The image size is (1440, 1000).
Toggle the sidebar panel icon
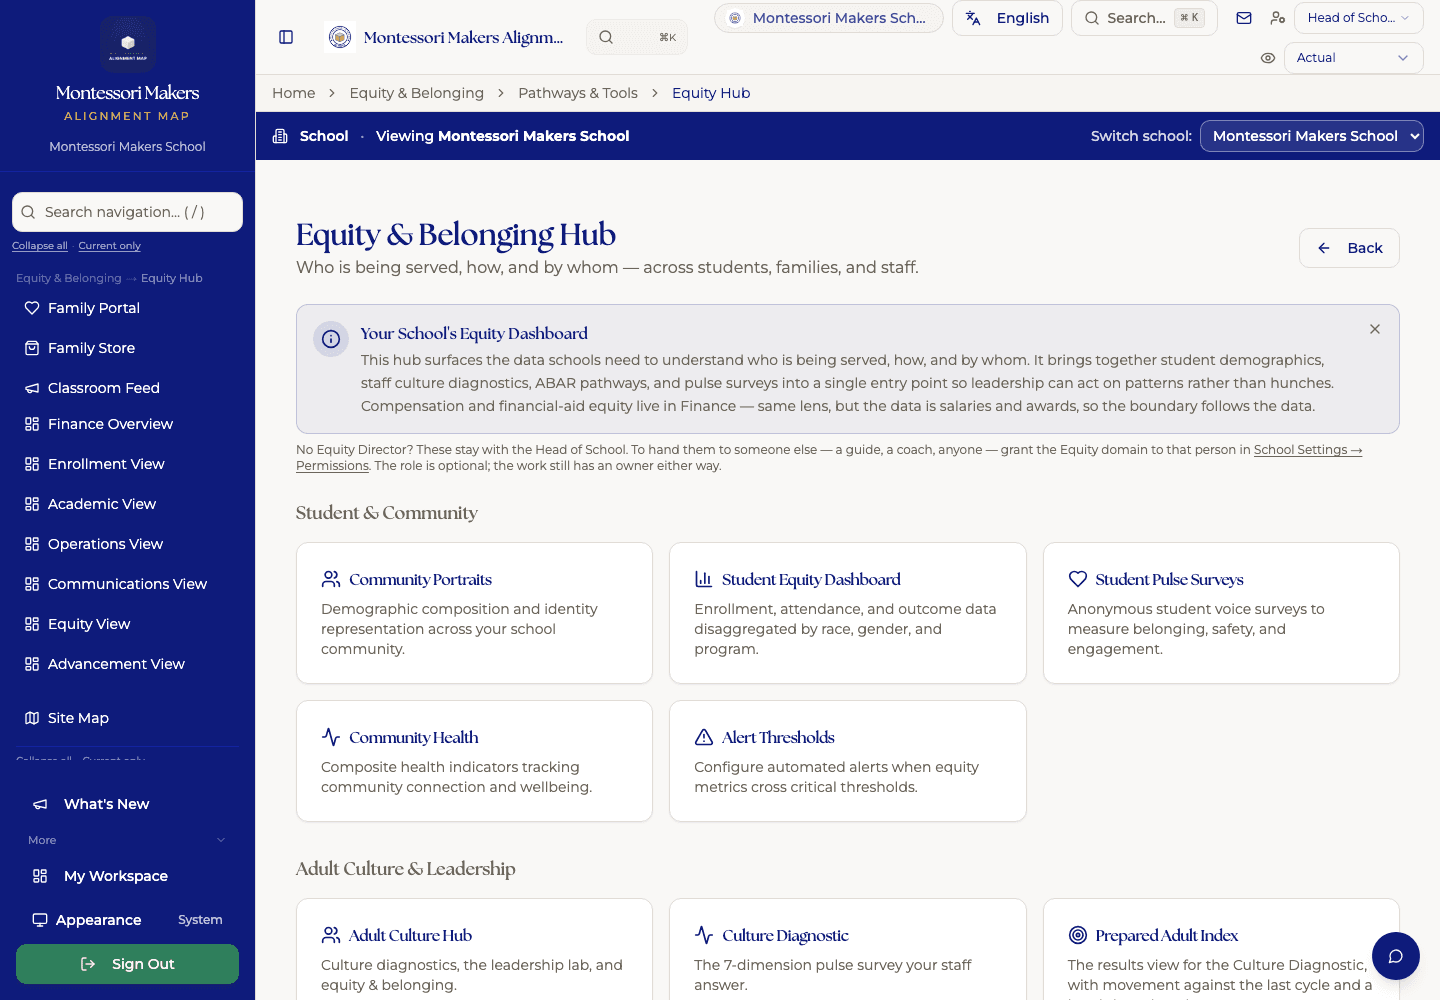point(286,37)
